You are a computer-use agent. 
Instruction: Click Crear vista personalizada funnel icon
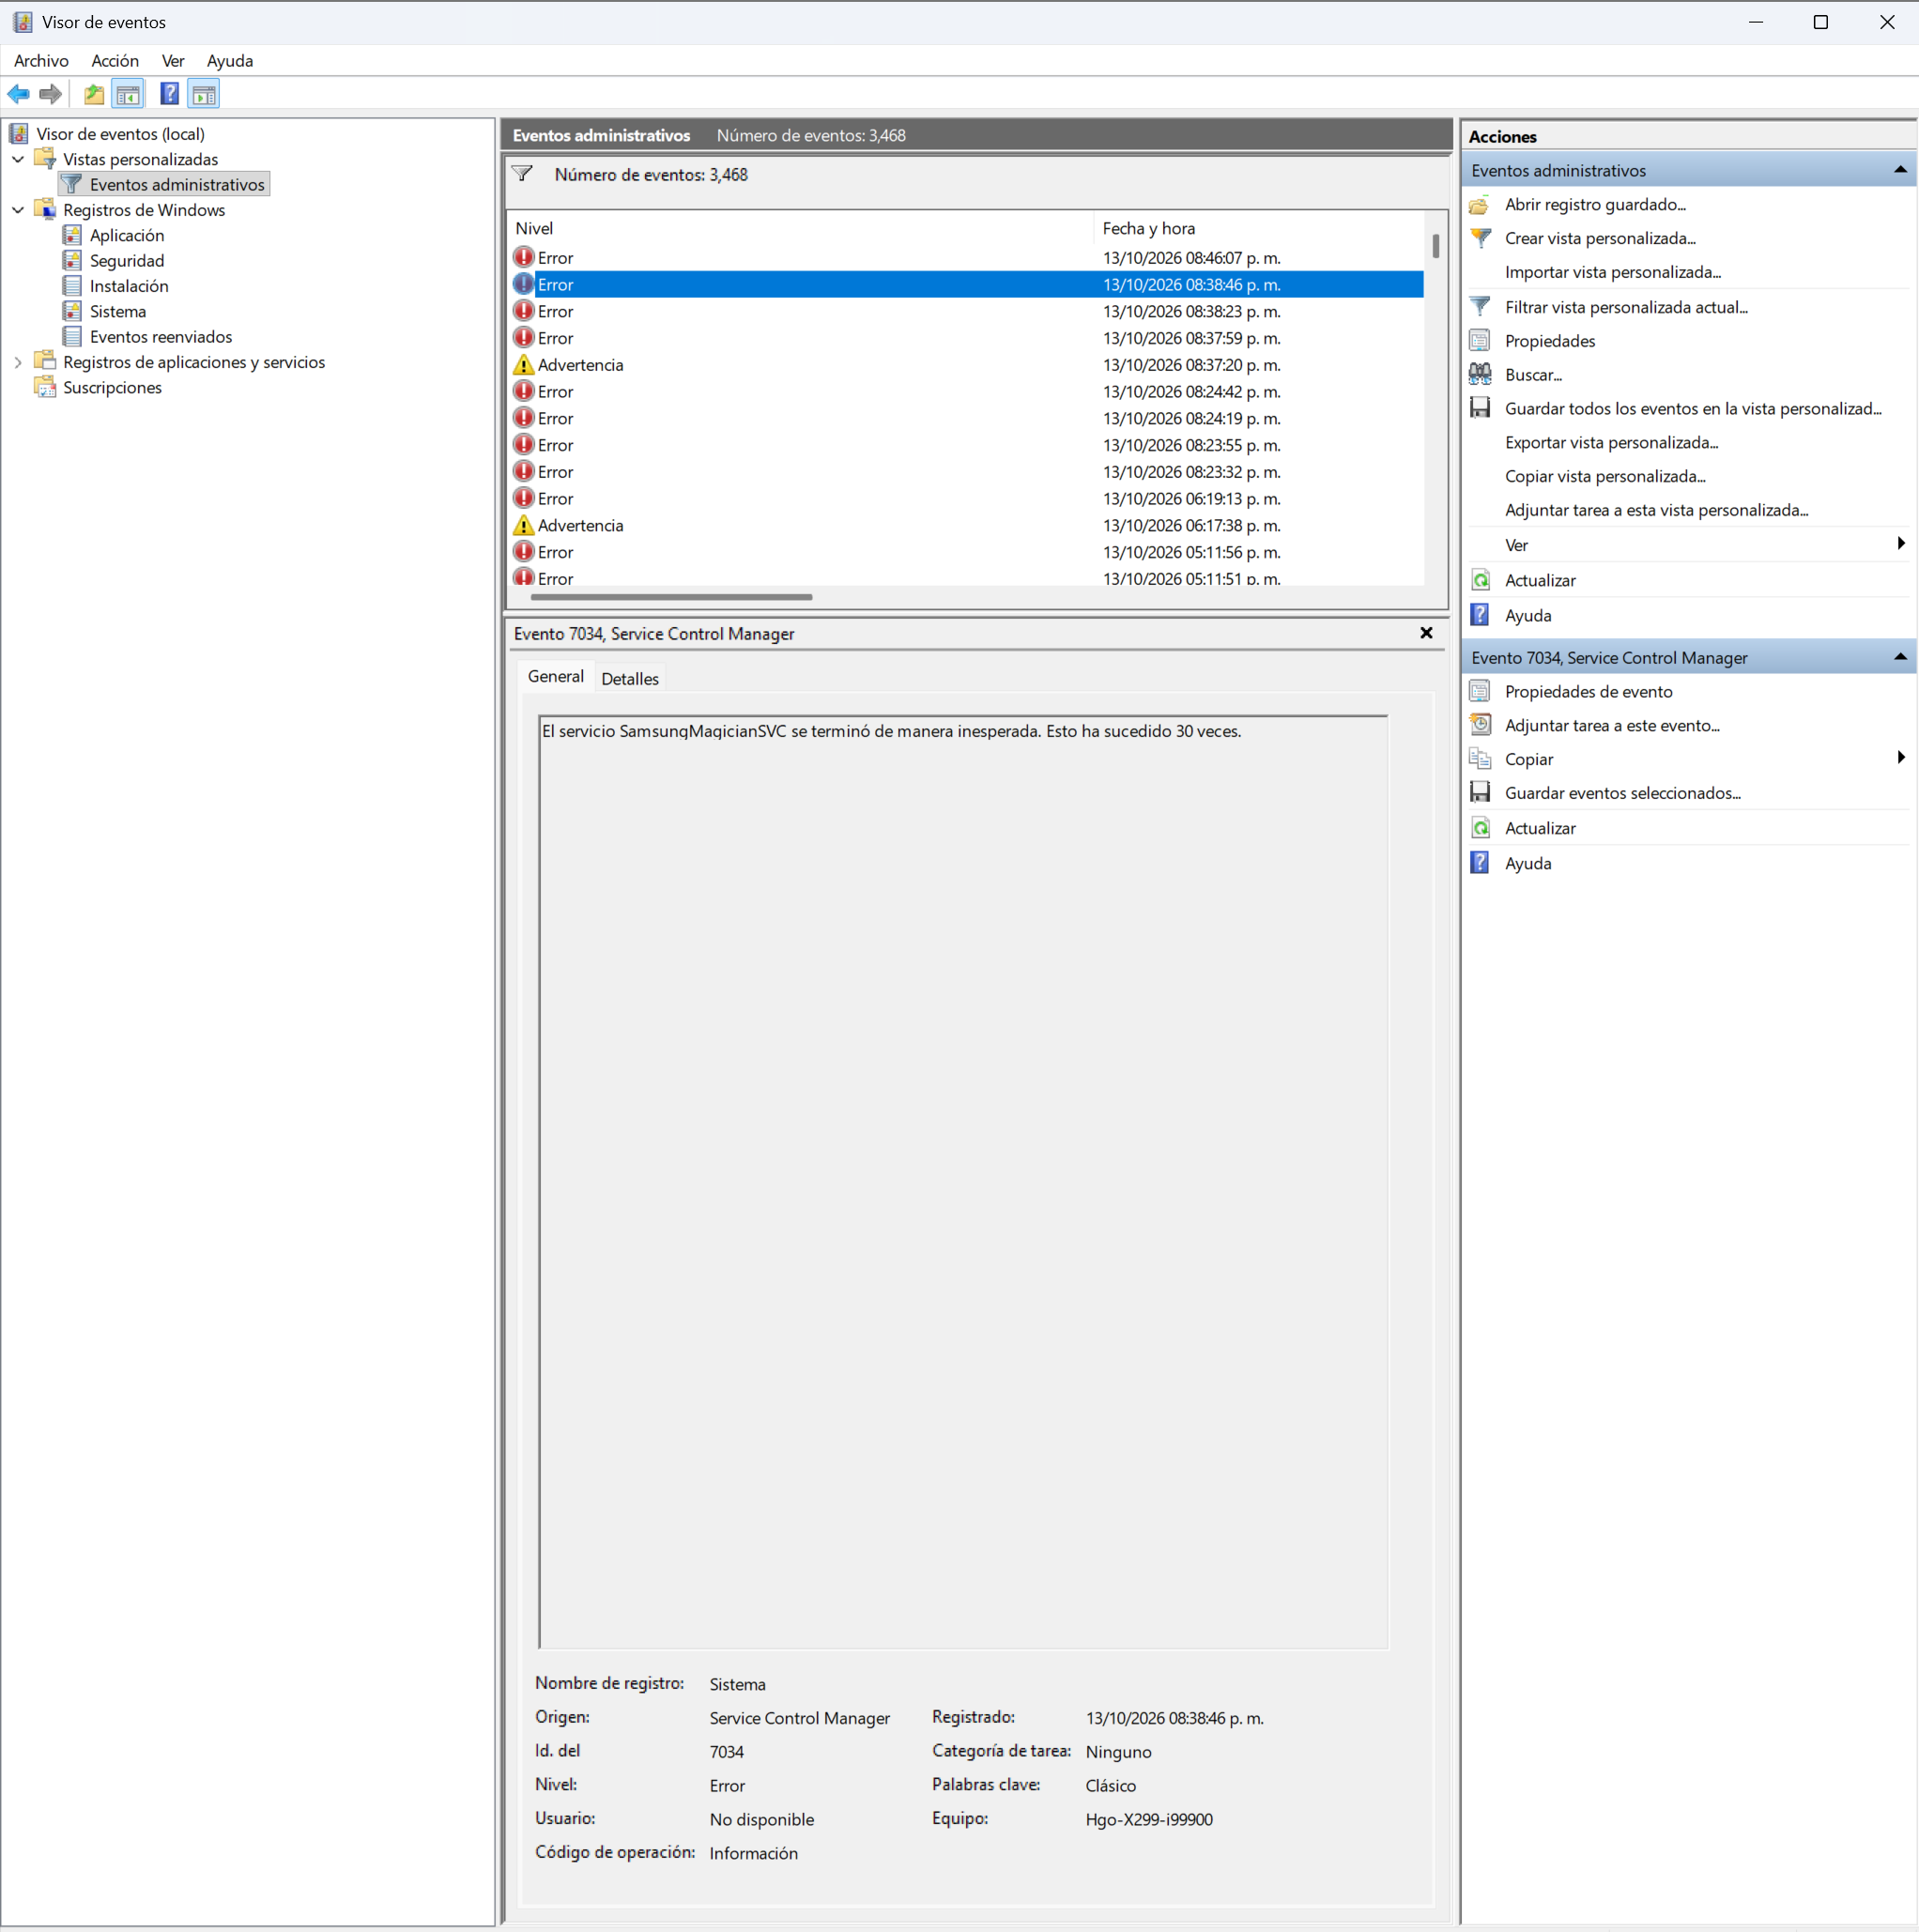[1481, 238]
